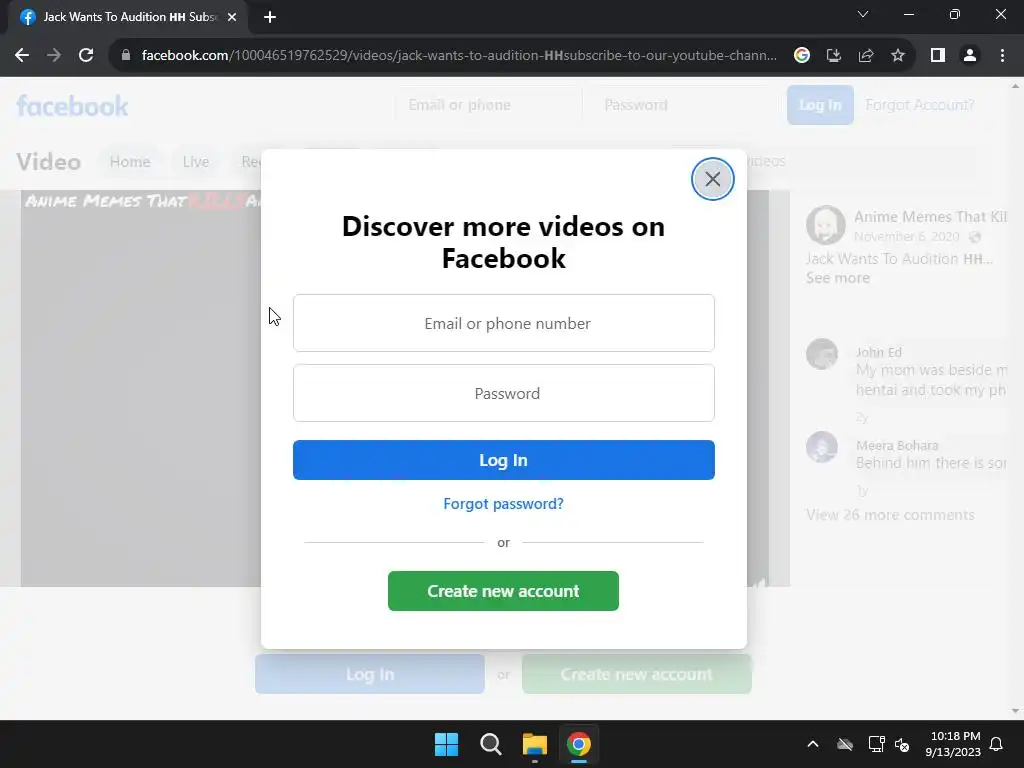
Task: Select the Jack Wants To Audition HH tab
Action: tap(129, 17)
